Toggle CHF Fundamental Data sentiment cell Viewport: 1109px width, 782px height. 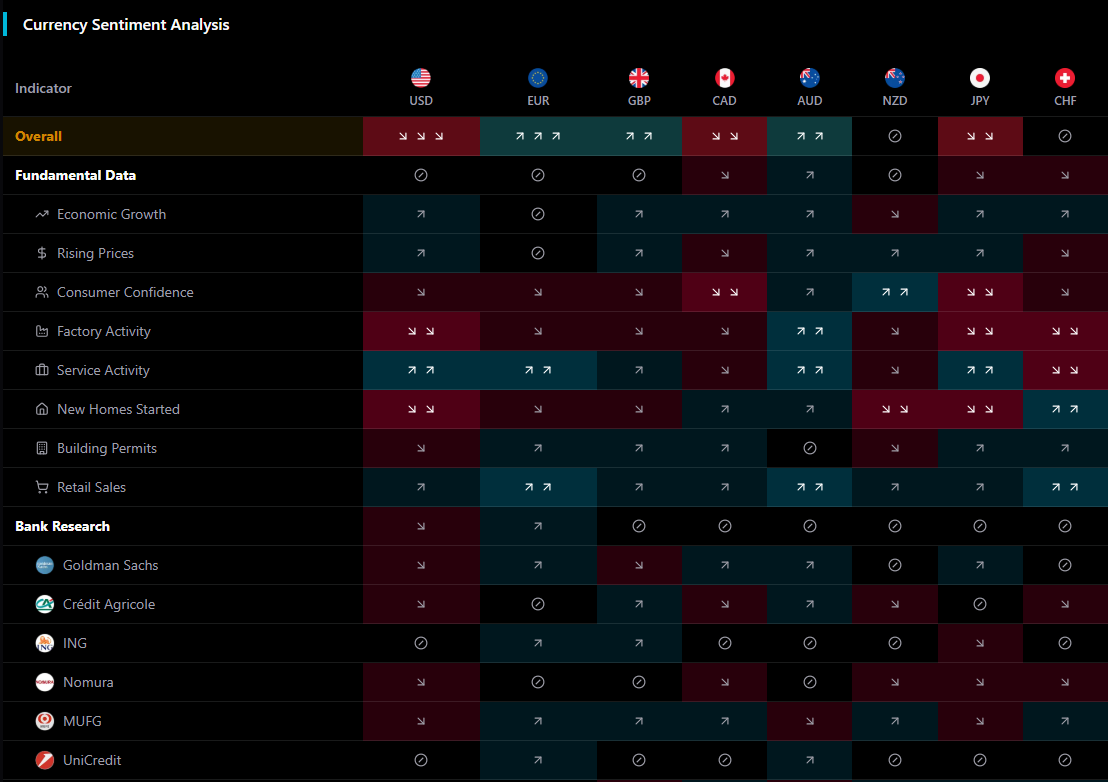[1065, 174]
